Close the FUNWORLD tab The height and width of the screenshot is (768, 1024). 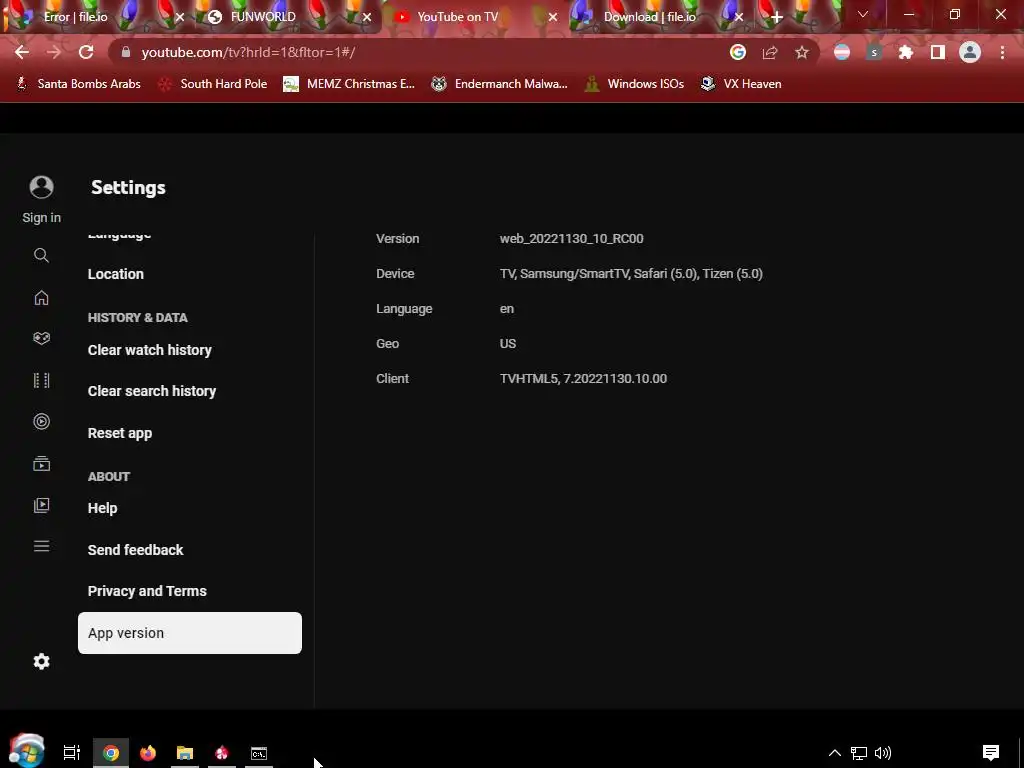point(367,18)
